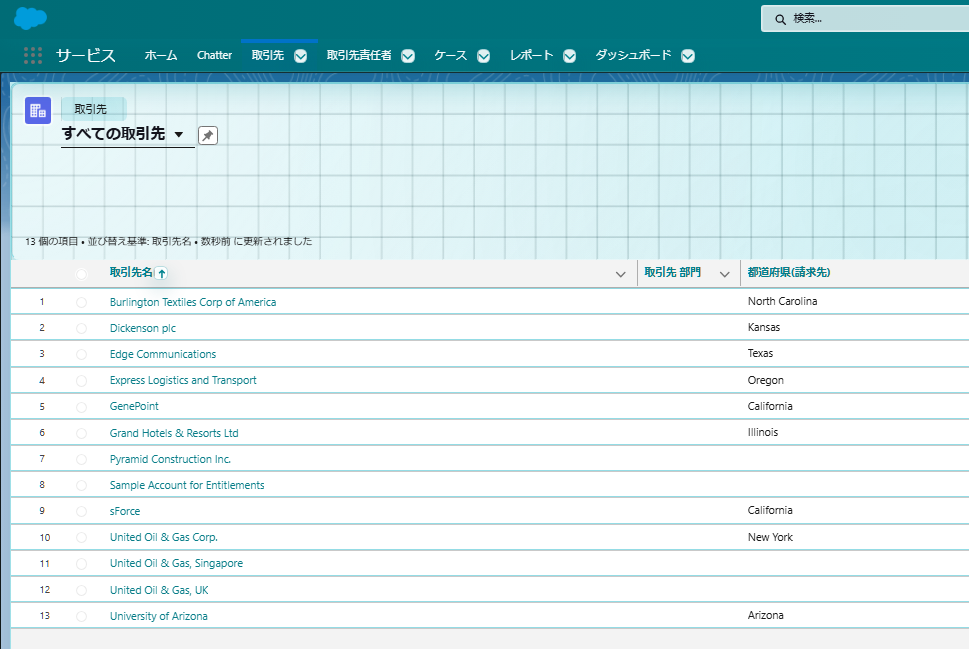Switch to the Chatter tab
This screenshot has height=649, width=969.
pos(214,56)
